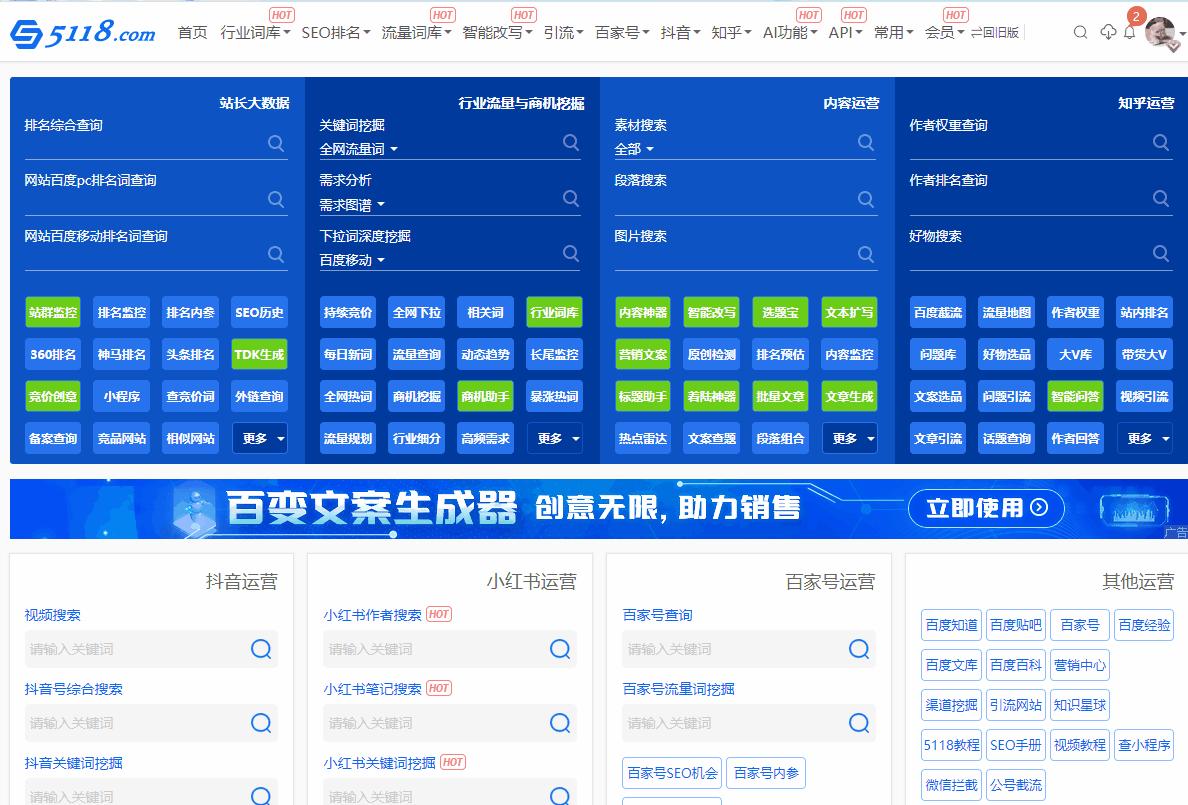Click the 行业词库 green tool button
The height and width of the screenshot is (805, 1188).
(x=555, y=312)
